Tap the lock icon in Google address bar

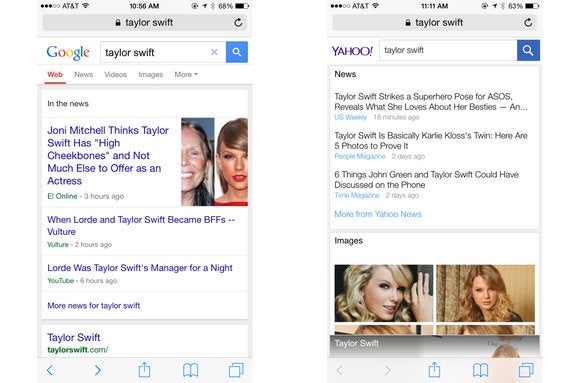click(x=118, y=23)
